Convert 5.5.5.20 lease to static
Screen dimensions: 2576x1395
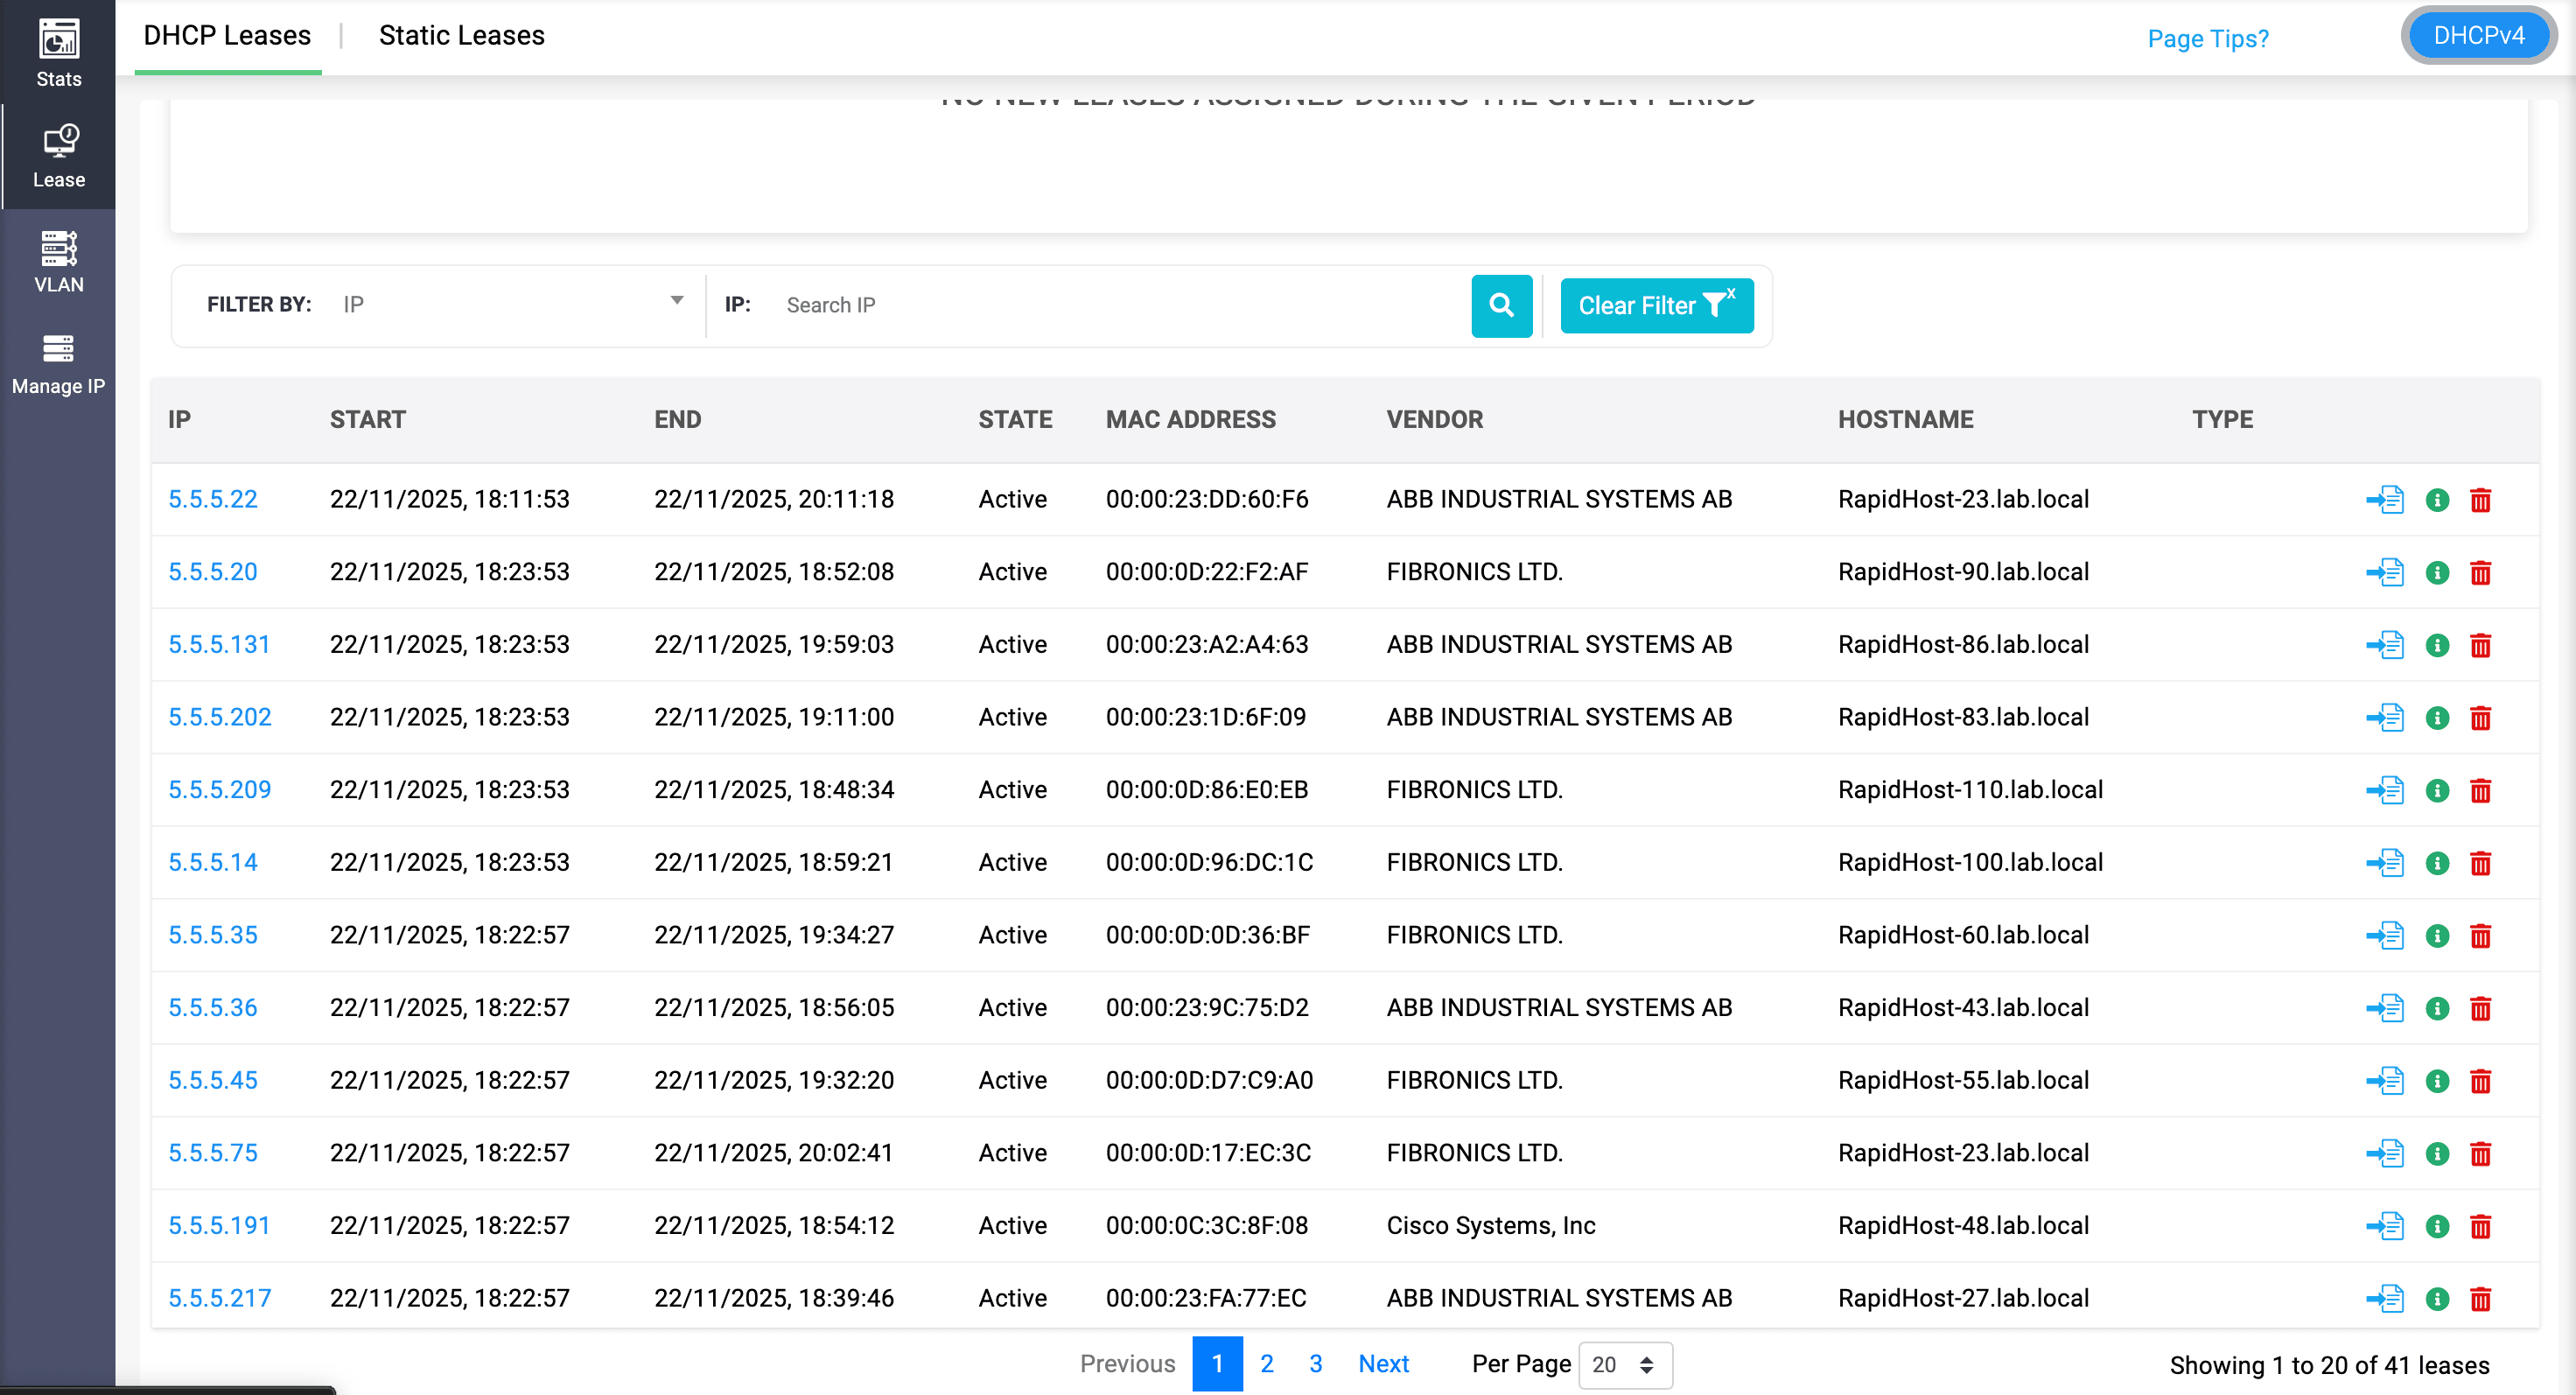point(2385,572)
